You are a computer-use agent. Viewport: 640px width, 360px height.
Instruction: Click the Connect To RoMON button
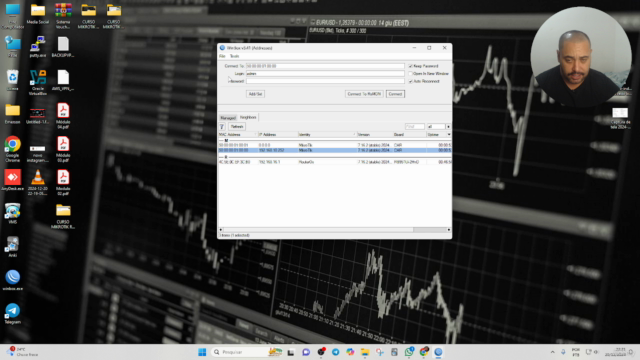coord(364,94)
